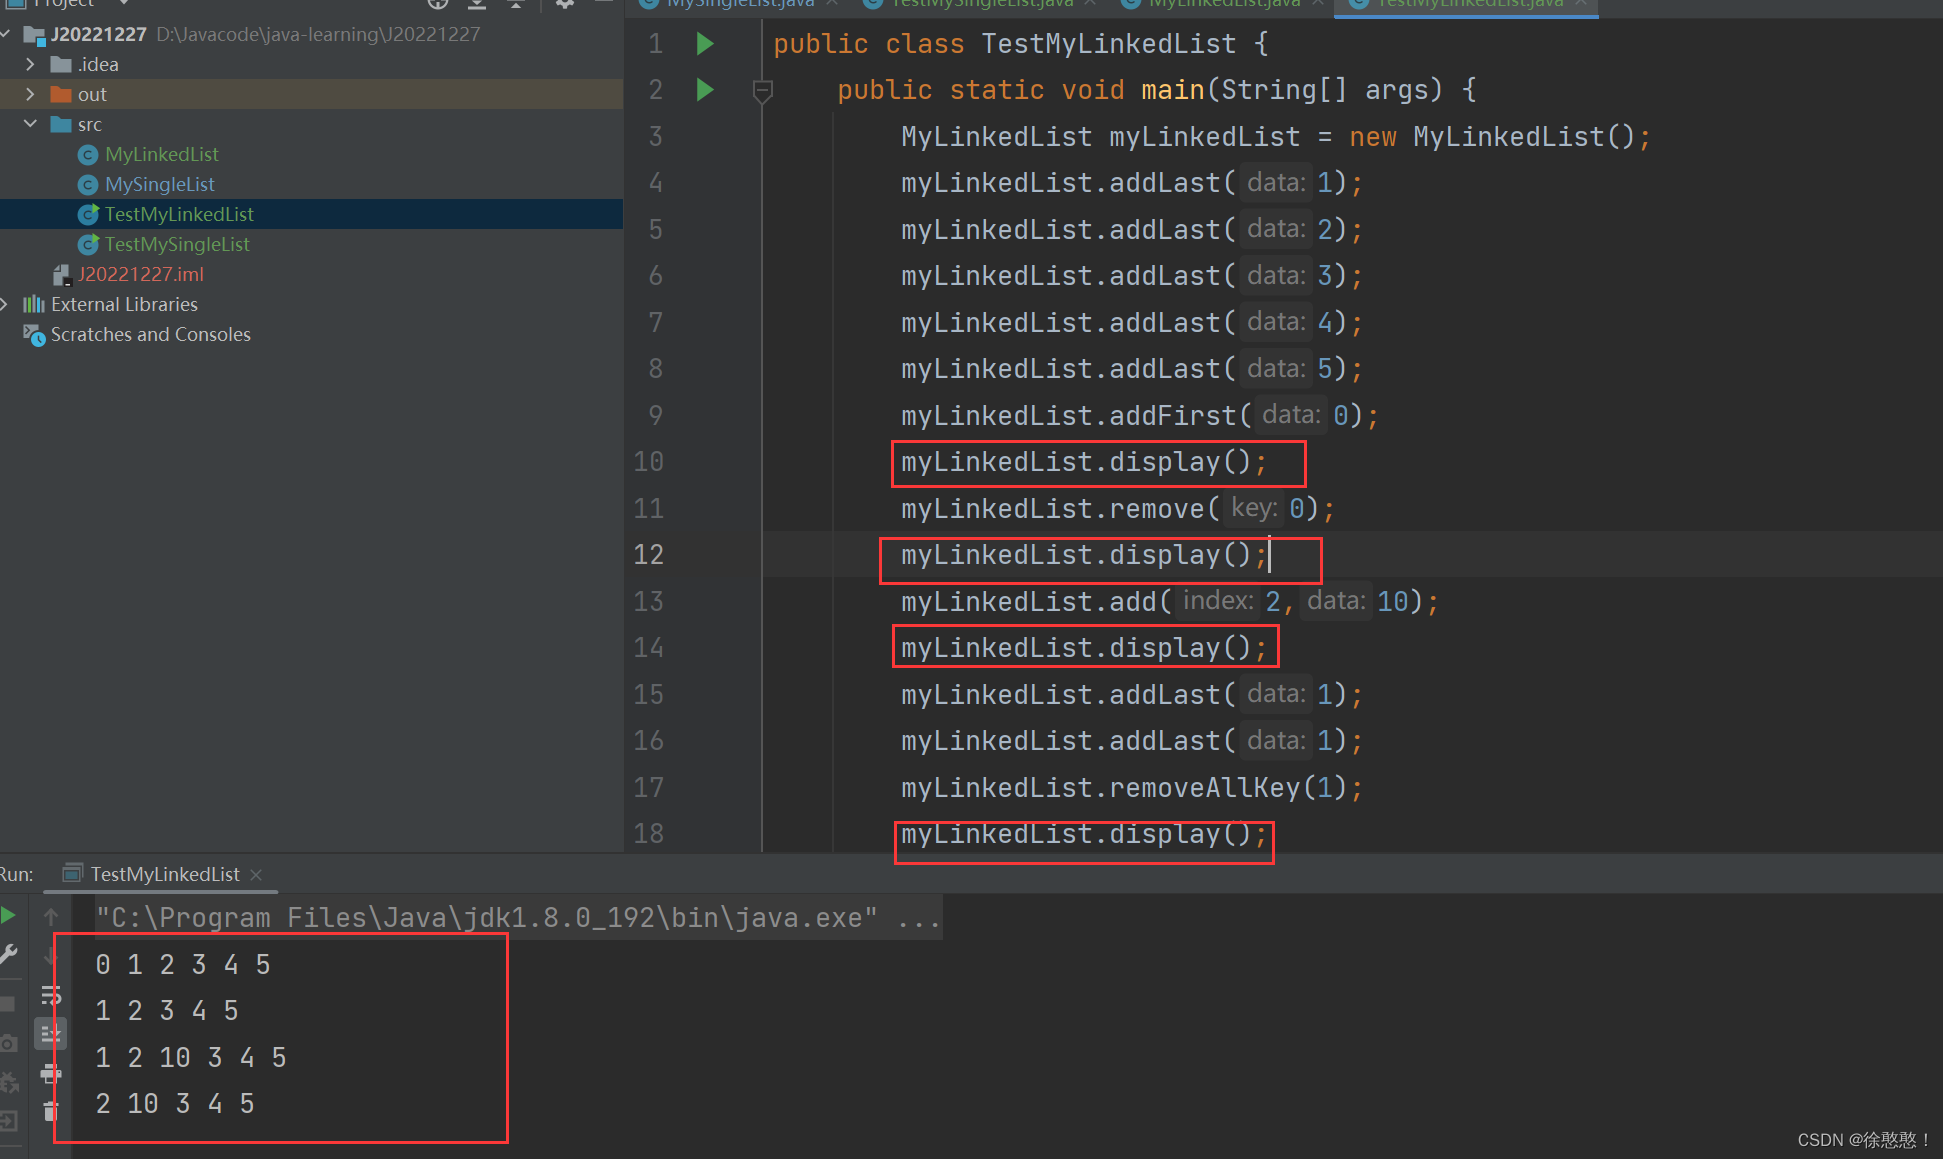Viewport: 1943px width, 1159px height.
Task: Rerun TestMyLinkedList using the green play button
Action: click(8, 915)
